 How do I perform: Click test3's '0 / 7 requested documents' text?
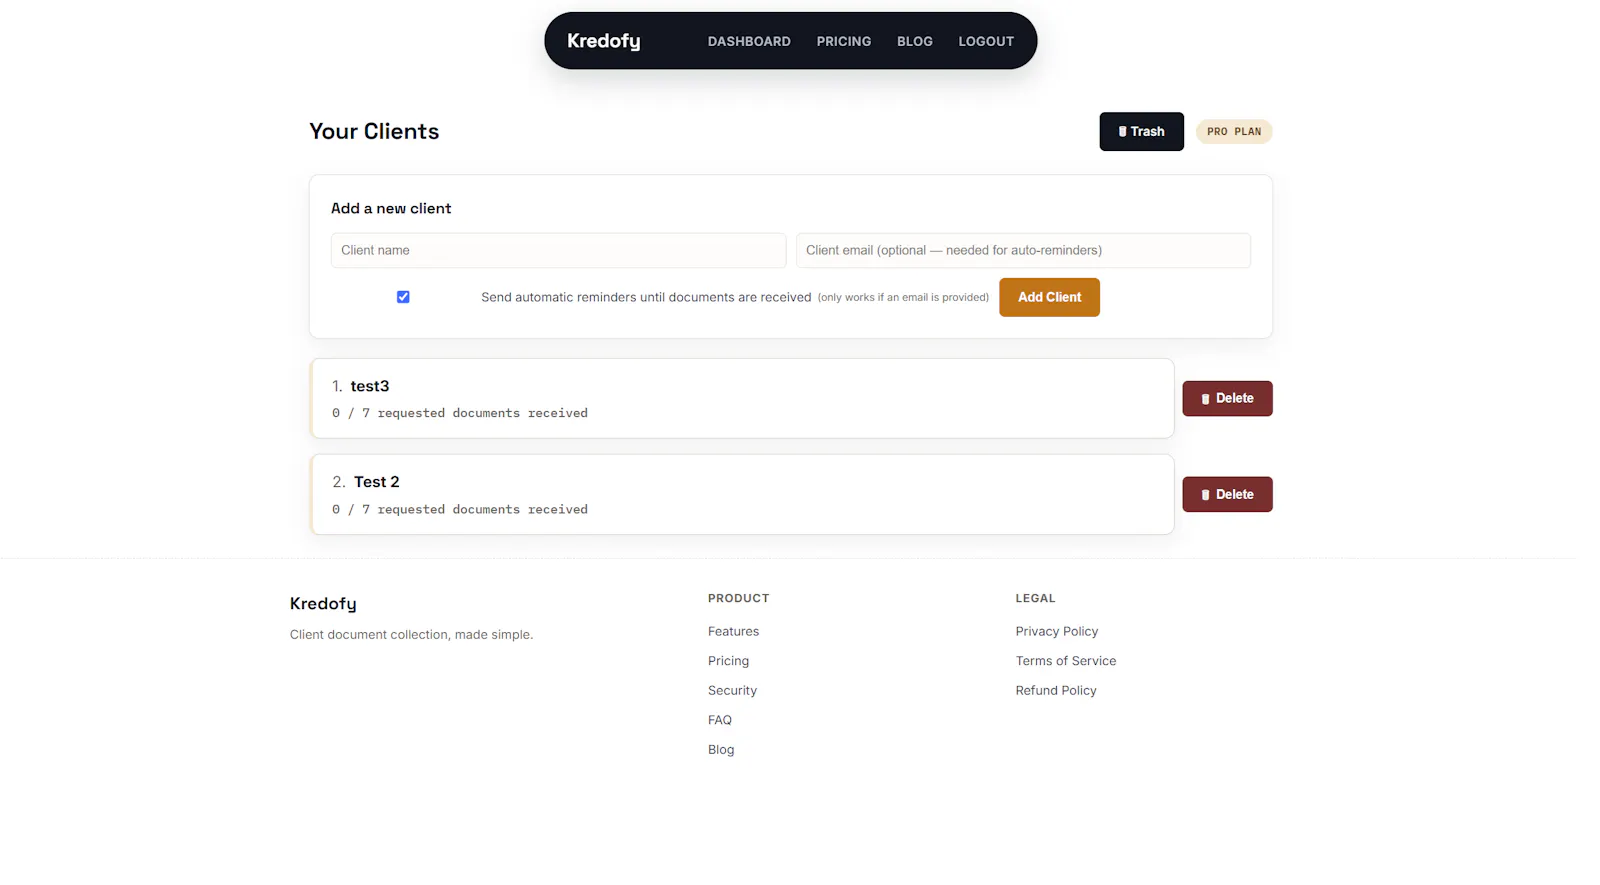pyautogui.click(x=460, y=413)
